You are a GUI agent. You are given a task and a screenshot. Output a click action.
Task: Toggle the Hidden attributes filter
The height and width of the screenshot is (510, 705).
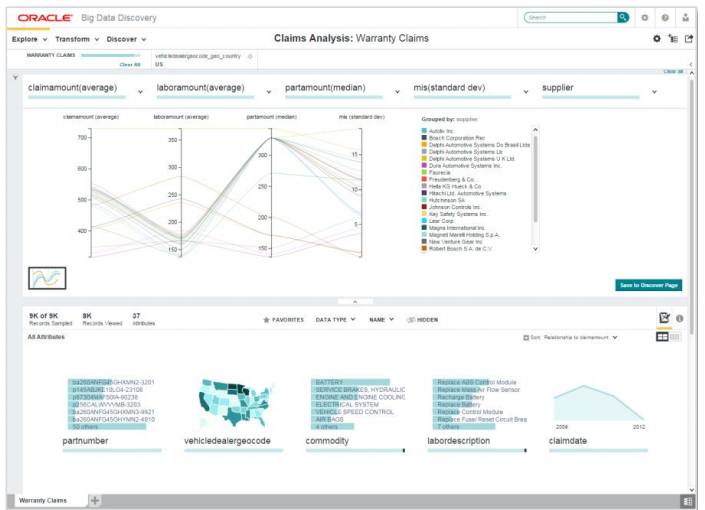(422, 320)
